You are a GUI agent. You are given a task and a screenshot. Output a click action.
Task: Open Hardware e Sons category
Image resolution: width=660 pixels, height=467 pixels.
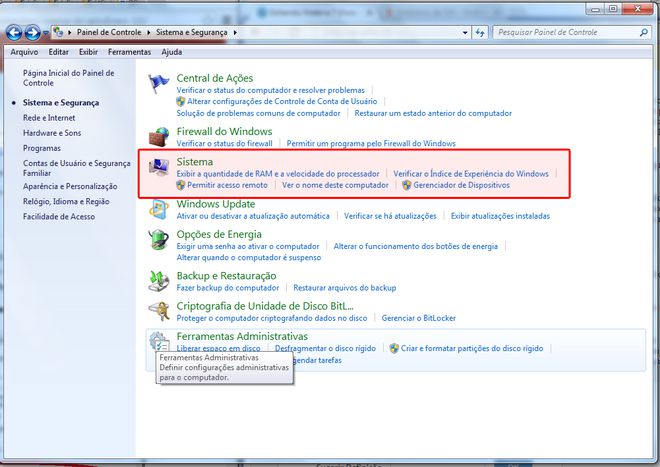tap(52, 133)
